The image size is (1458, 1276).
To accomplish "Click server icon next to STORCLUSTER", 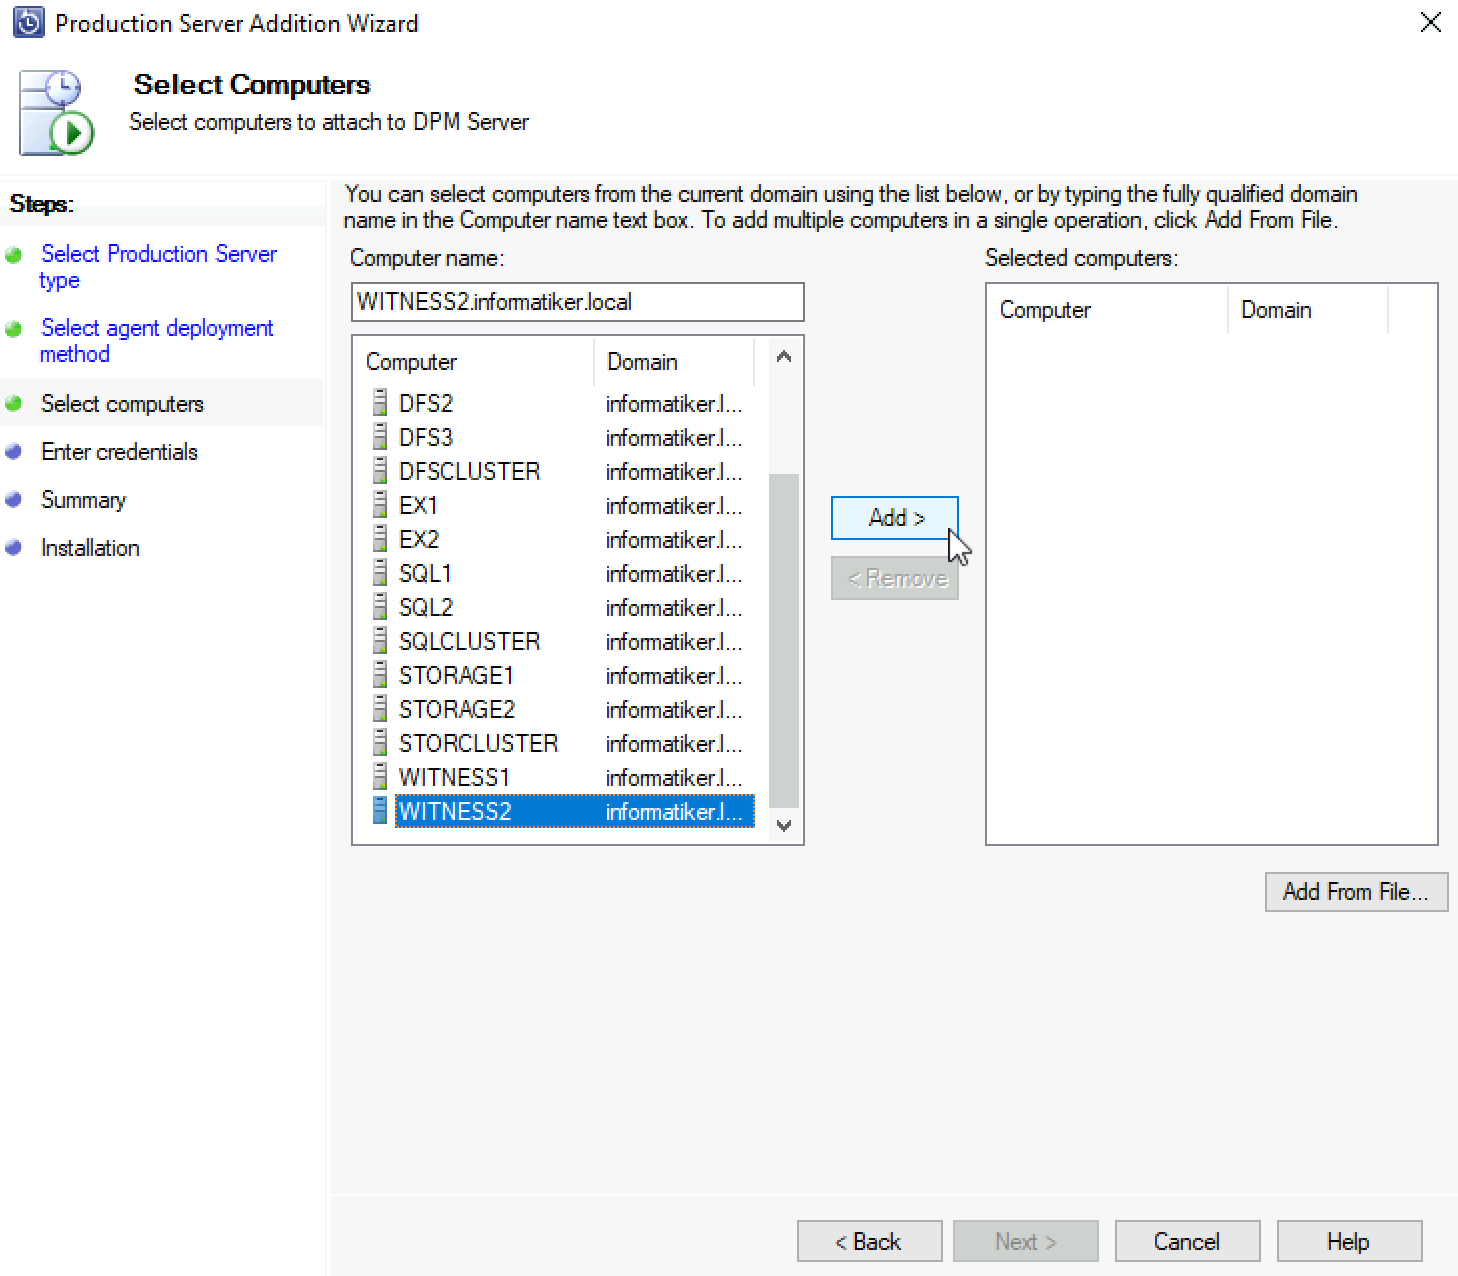I will tap(380, 743).
